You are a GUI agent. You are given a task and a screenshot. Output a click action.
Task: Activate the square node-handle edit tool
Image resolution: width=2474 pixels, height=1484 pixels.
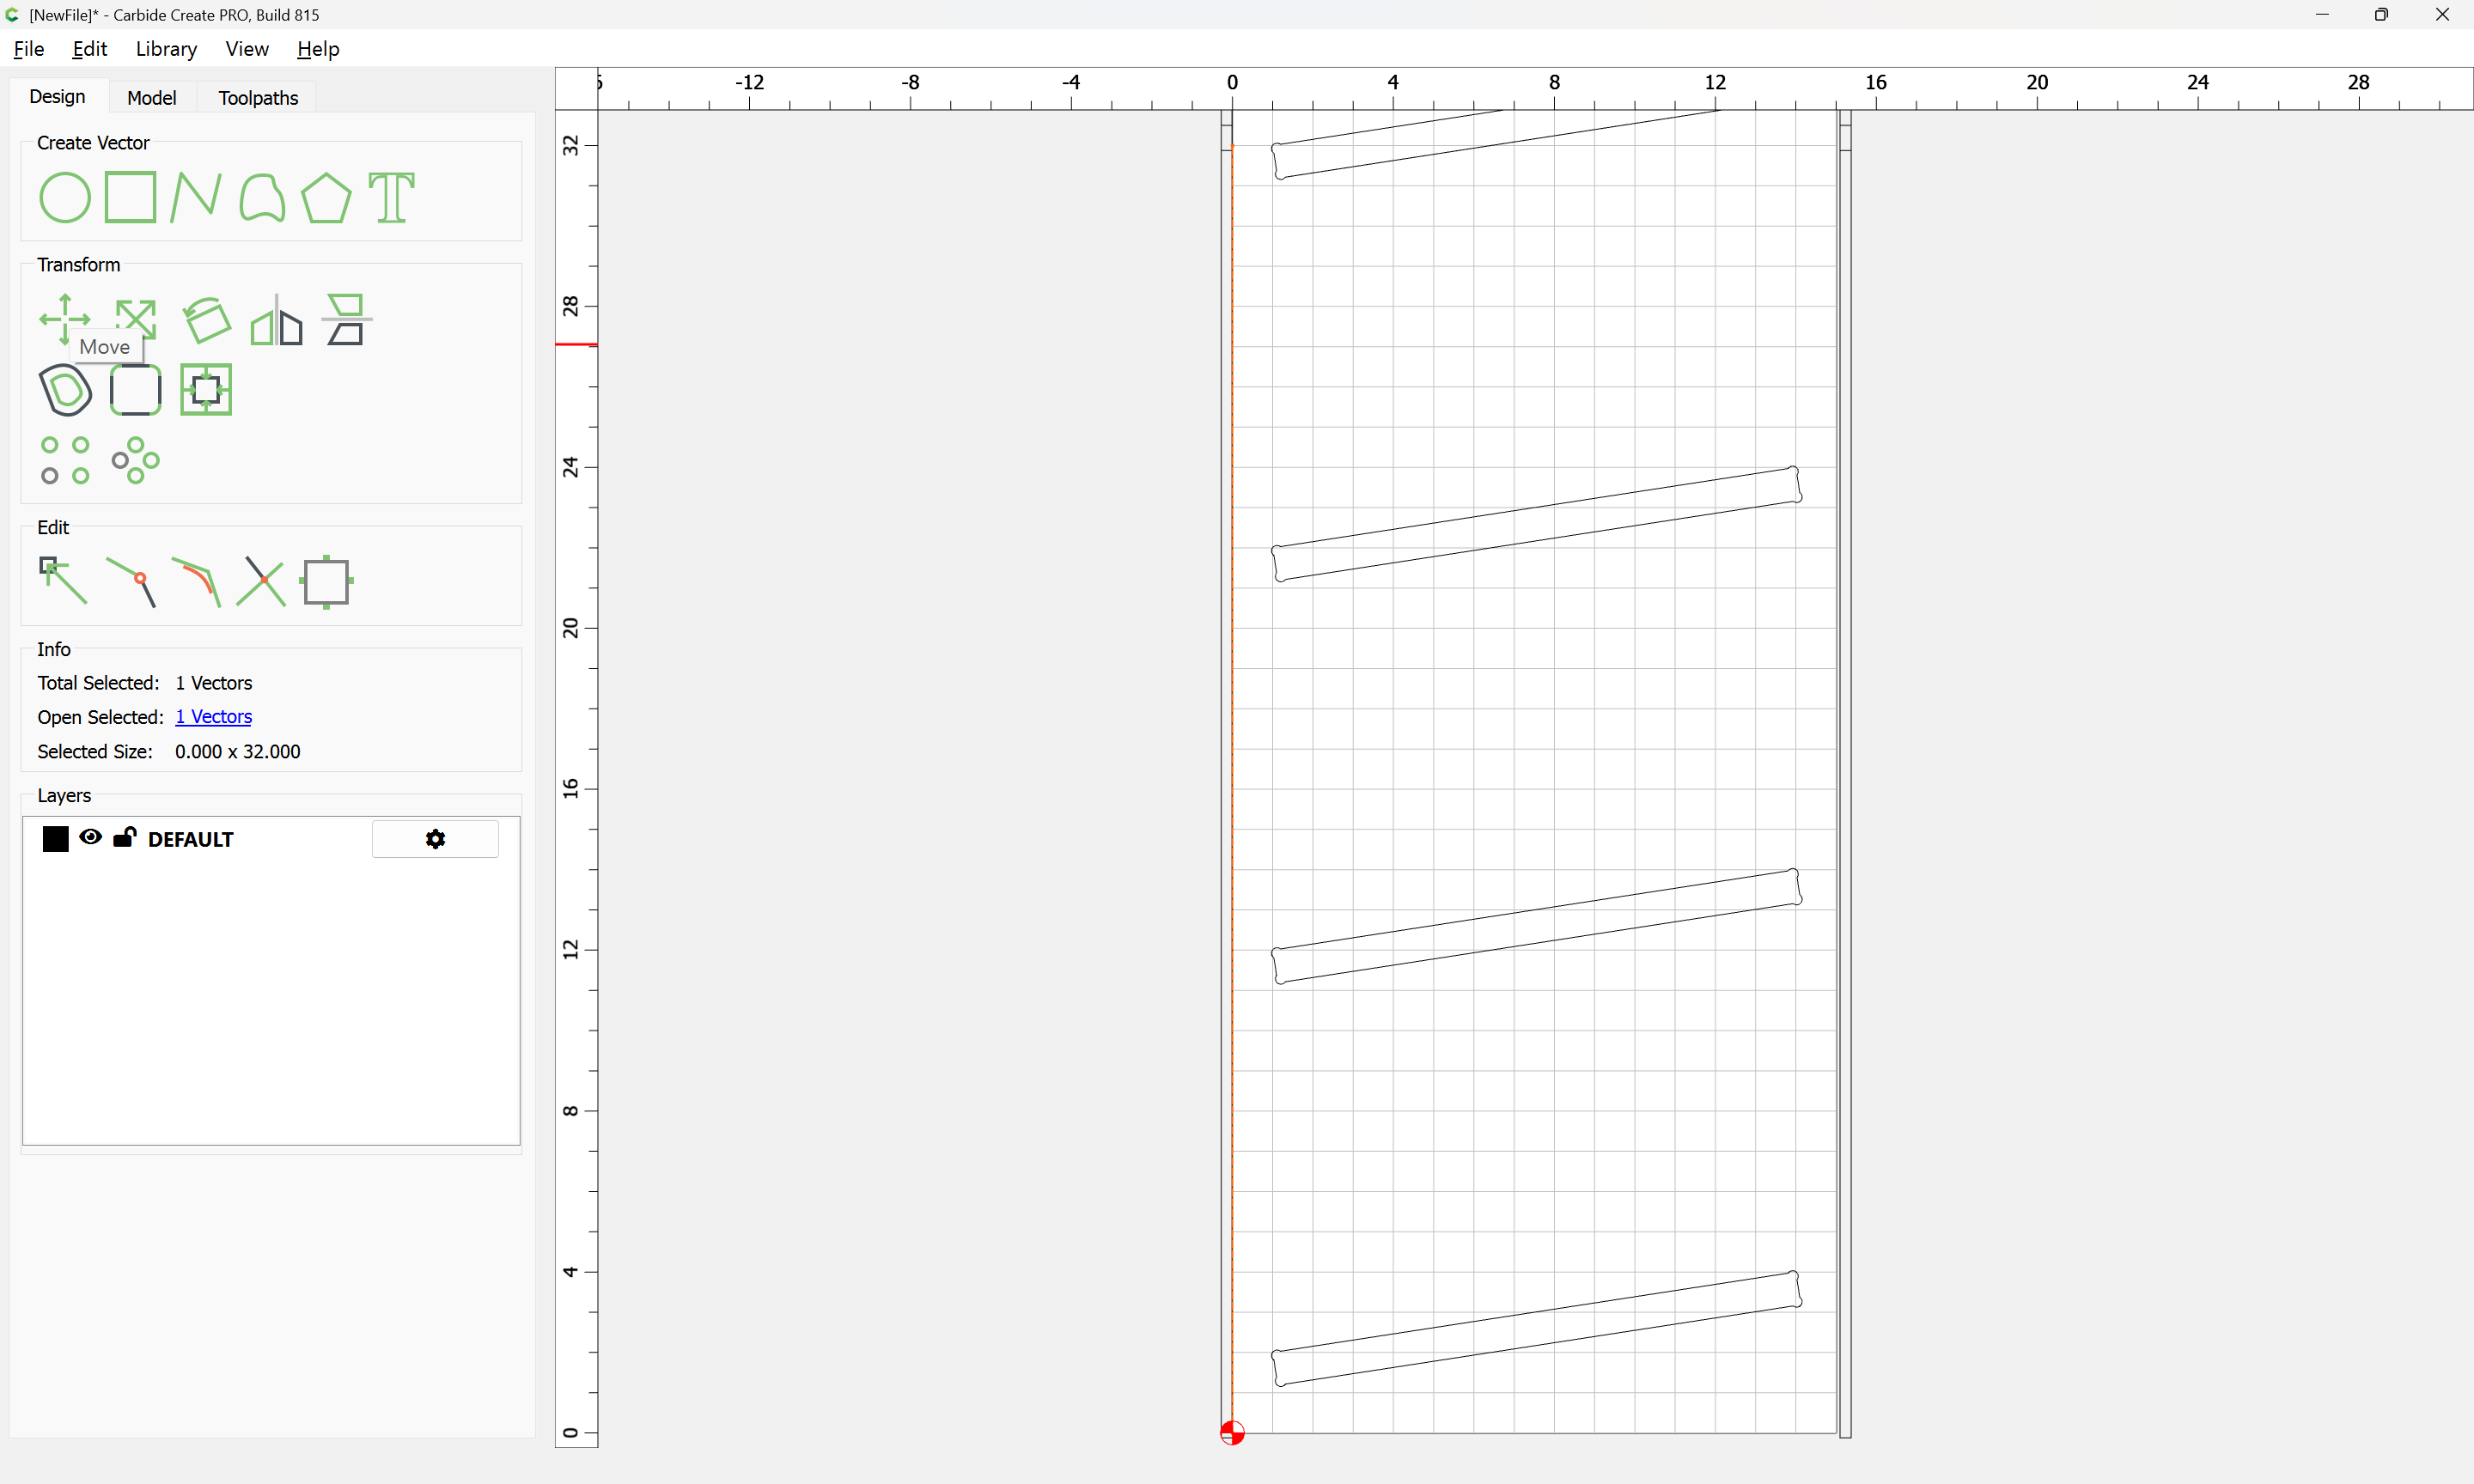pos(326,582)
